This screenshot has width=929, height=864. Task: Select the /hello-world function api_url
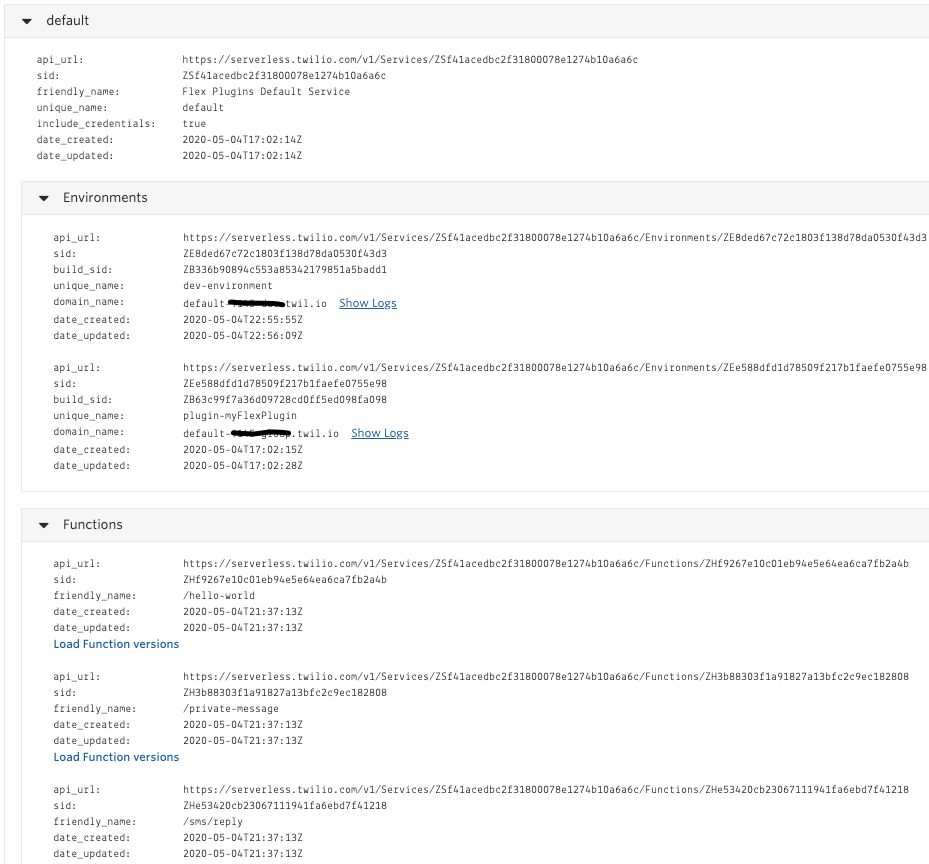click(546, 564)
